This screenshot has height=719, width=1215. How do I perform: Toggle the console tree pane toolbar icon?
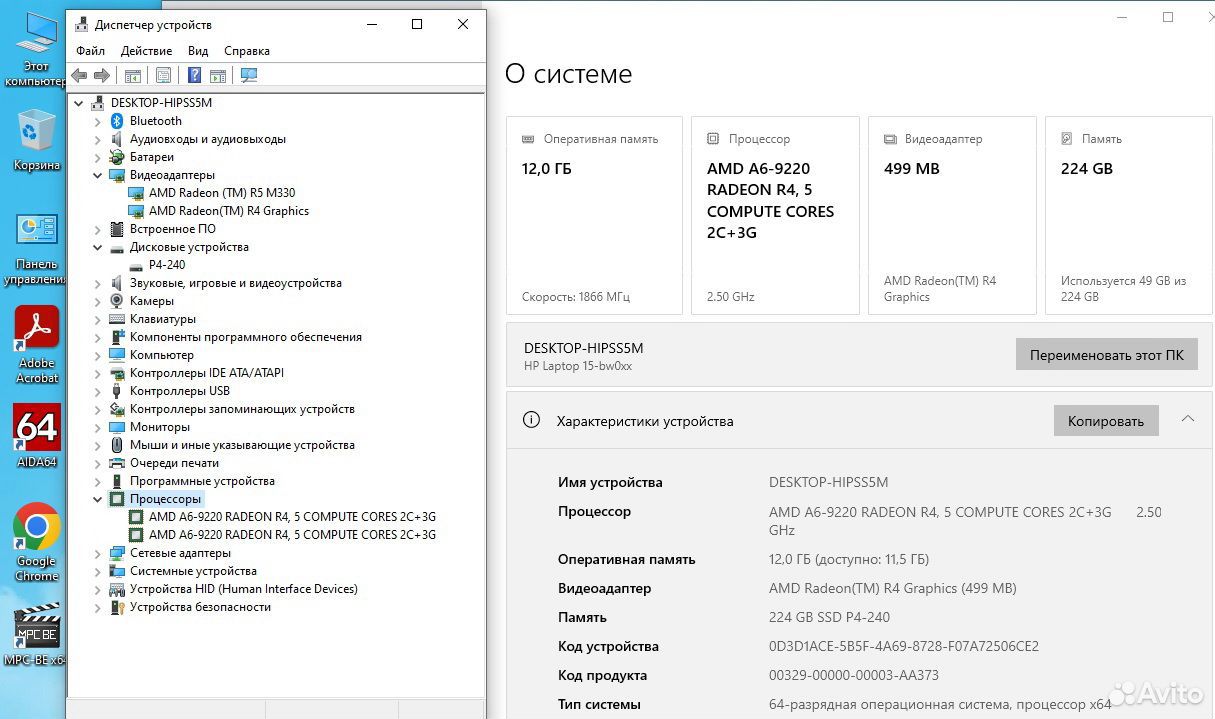(x=132, y=75)
